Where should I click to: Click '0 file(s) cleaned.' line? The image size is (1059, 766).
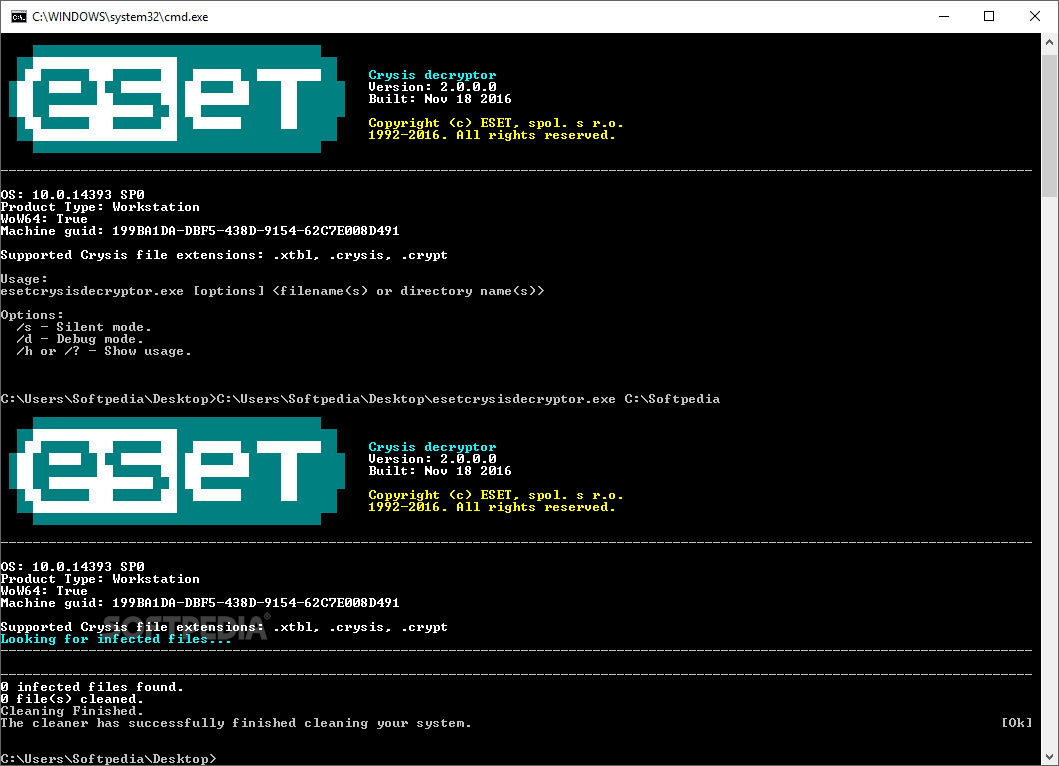pyautogui.click(x=72, y=699)
